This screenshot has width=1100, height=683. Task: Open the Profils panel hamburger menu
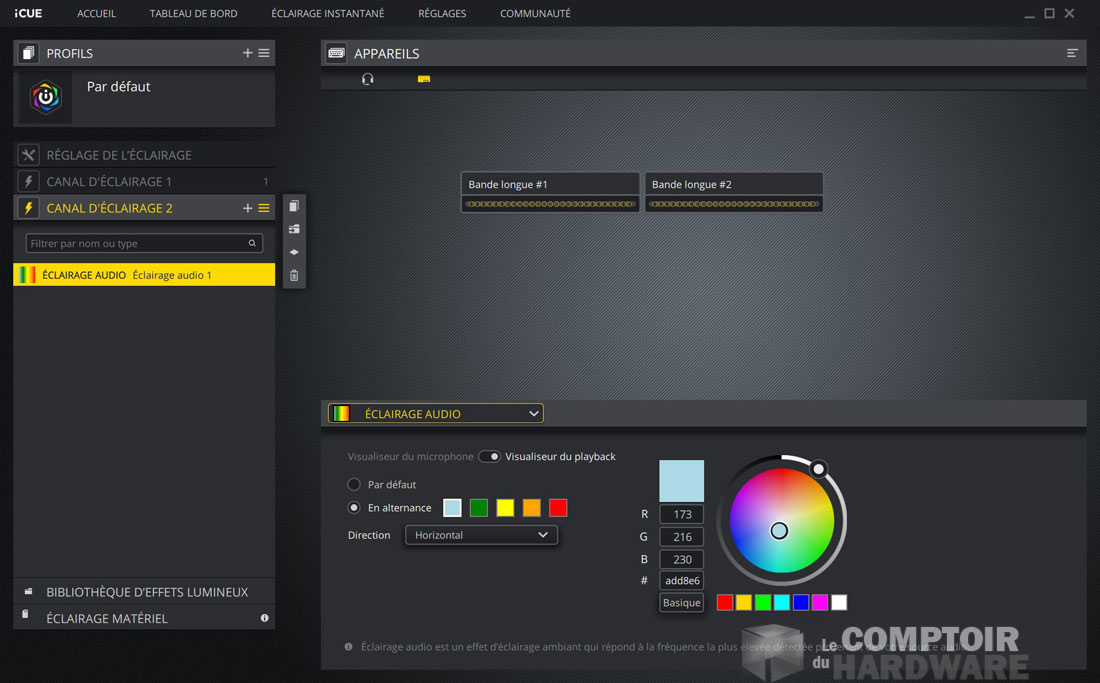pyautogui.click(x=264, y=53)
